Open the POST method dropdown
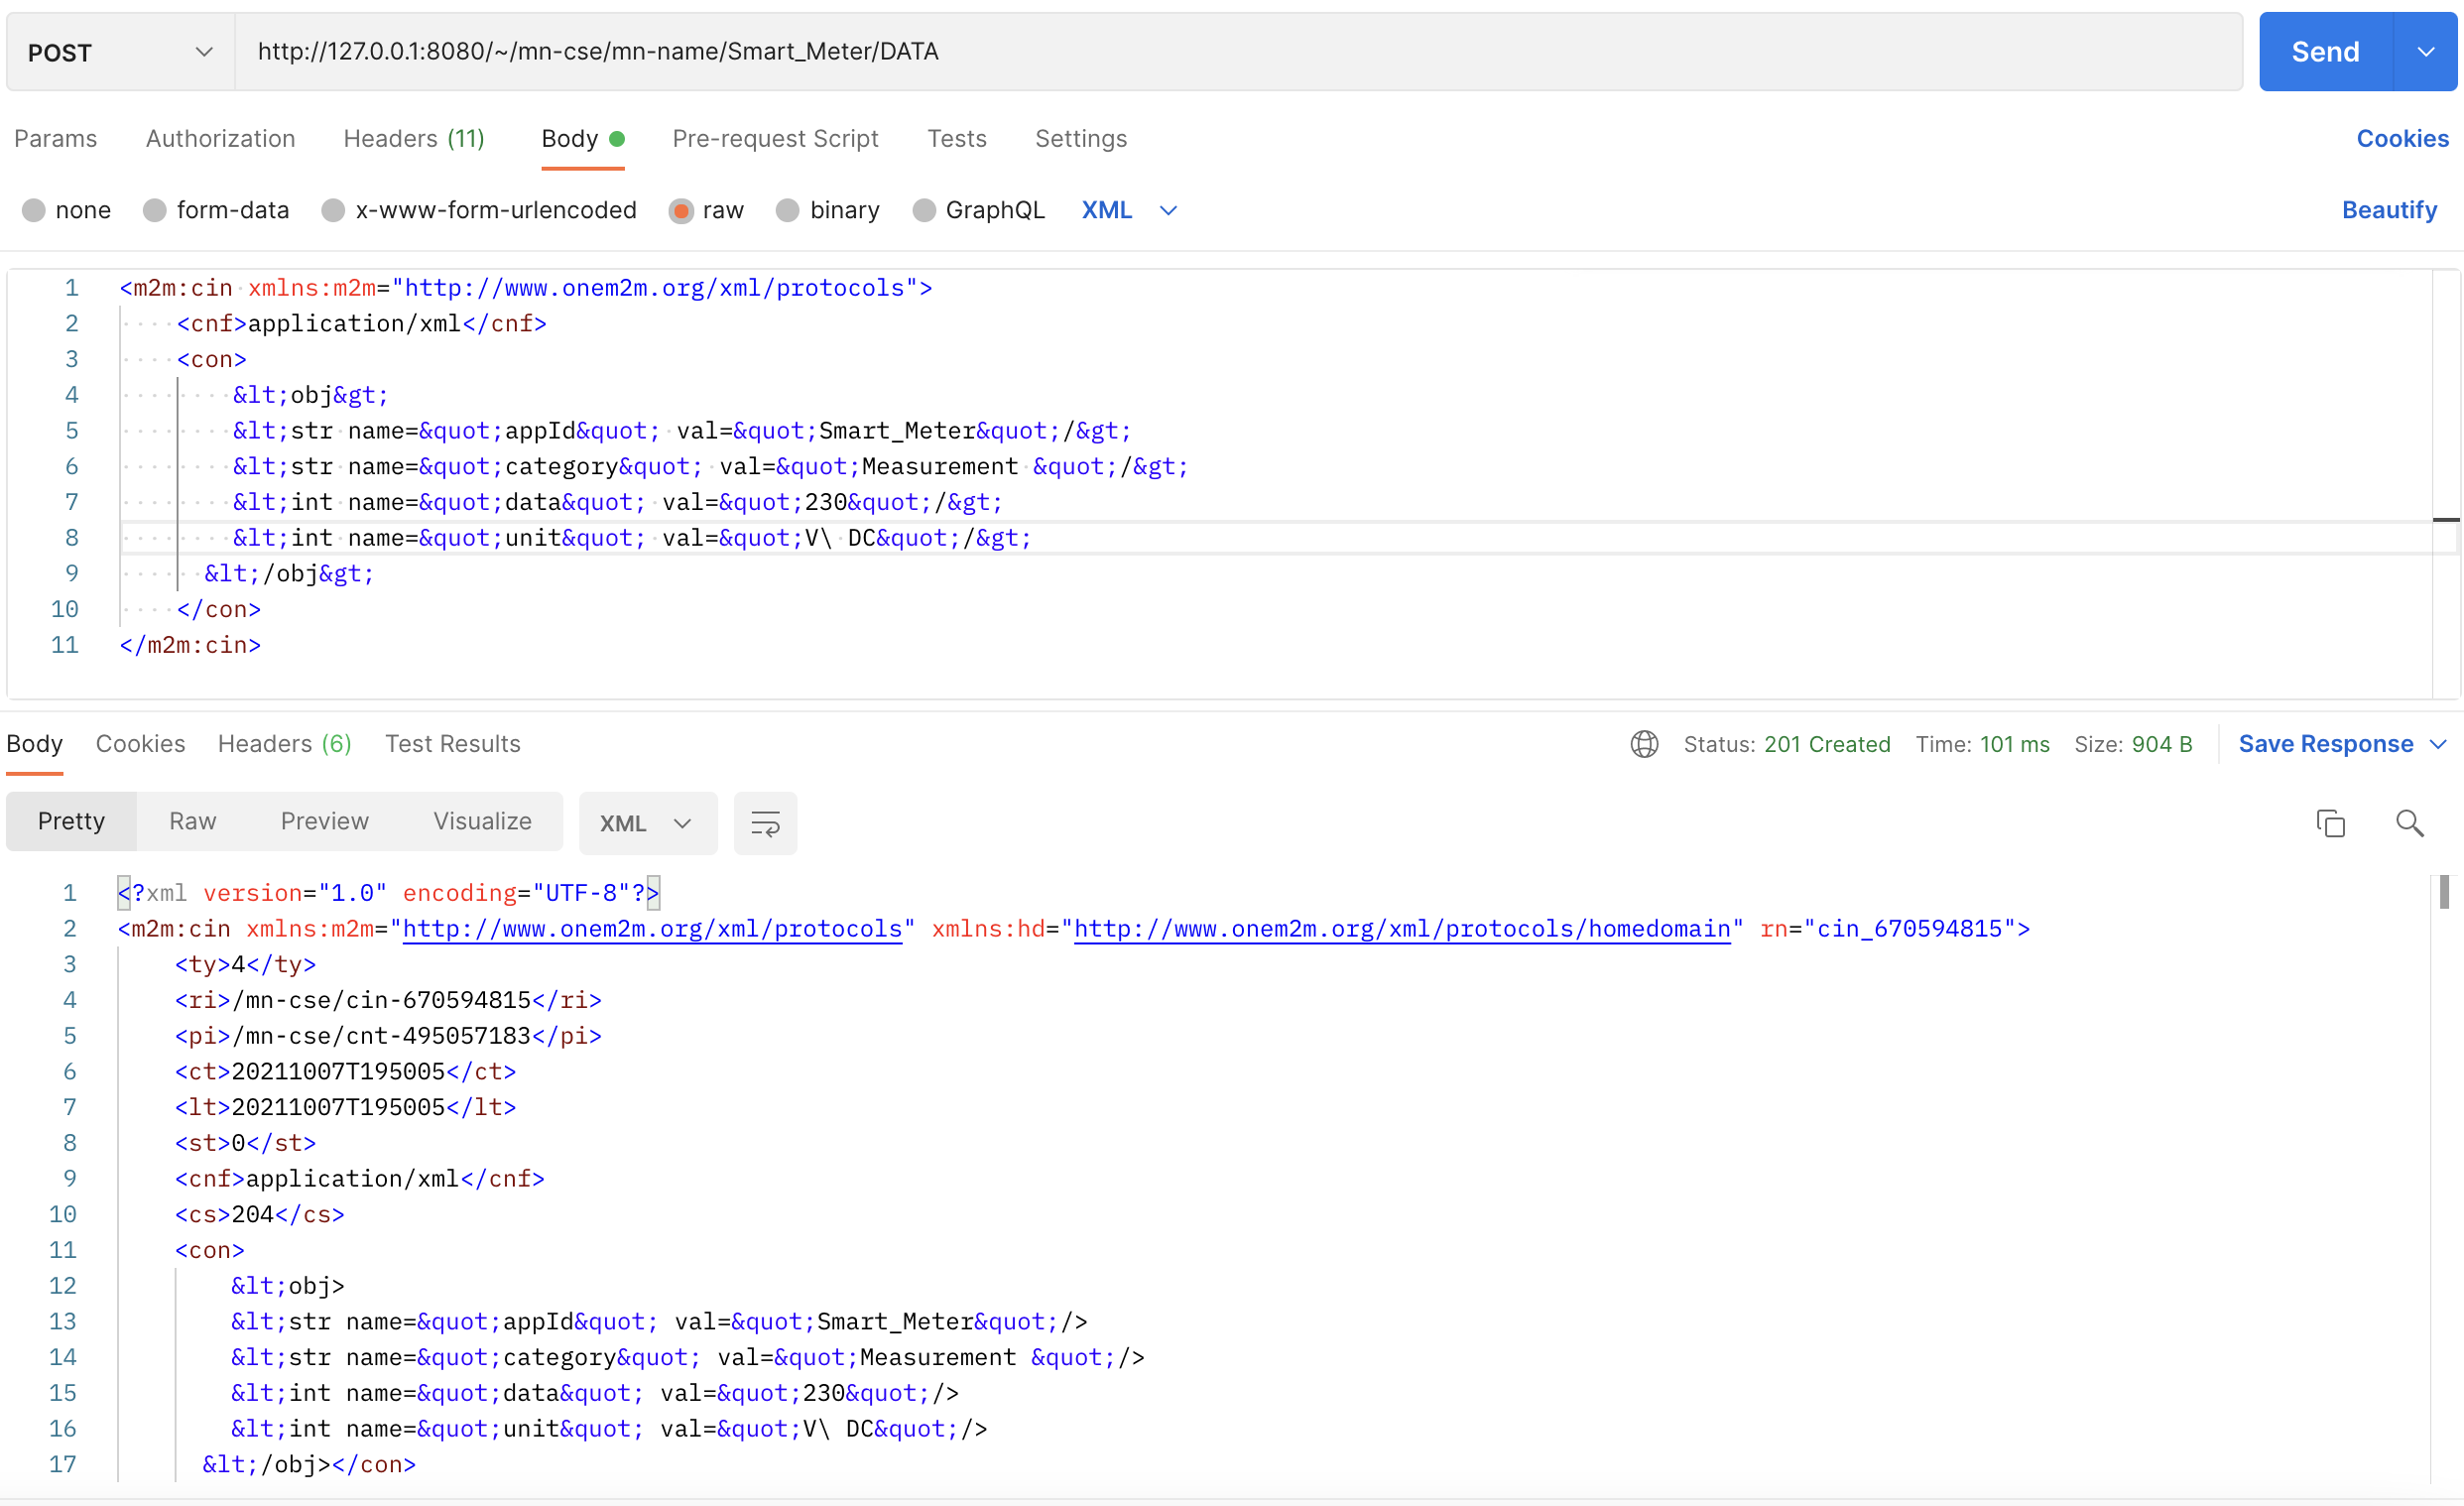Viewport: 2464px width, 1506px height. pyautogui.click(x=120, y=52)
